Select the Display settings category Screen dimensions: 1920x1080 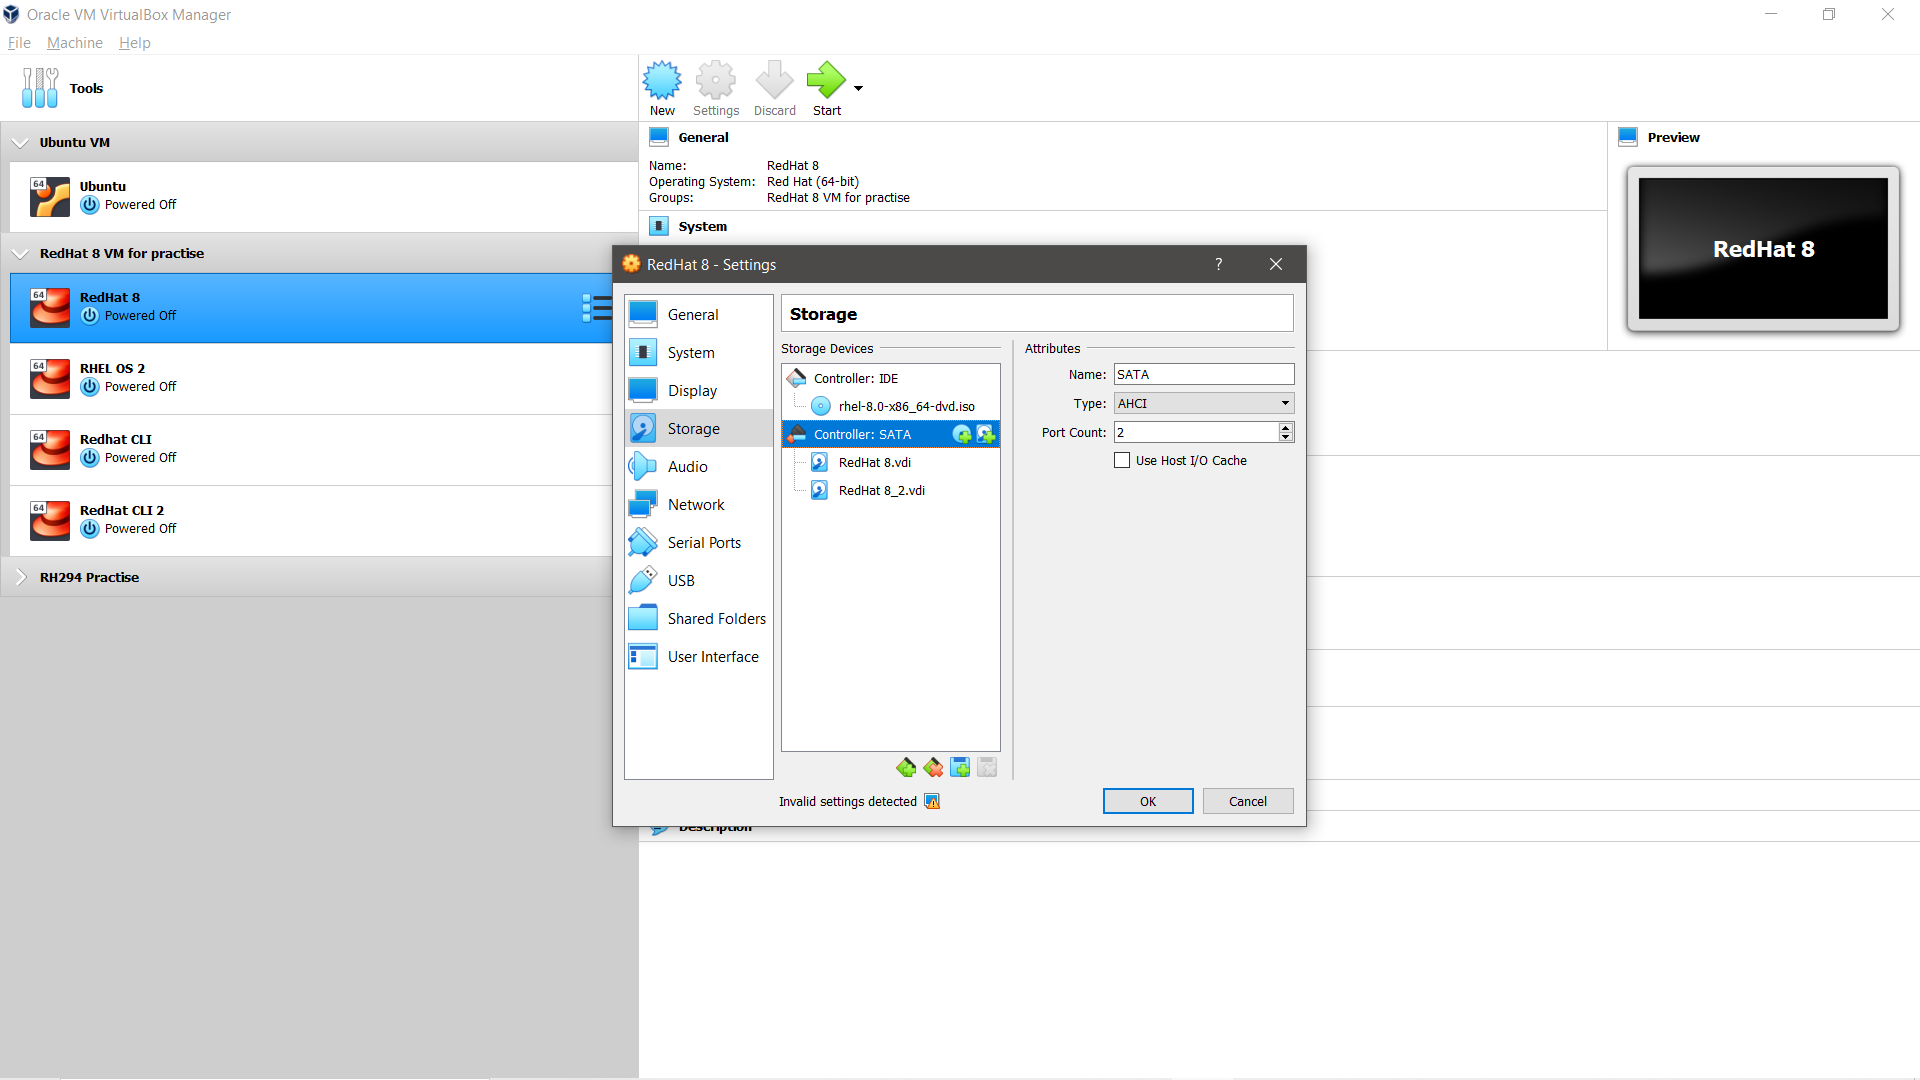click(699, 390)
